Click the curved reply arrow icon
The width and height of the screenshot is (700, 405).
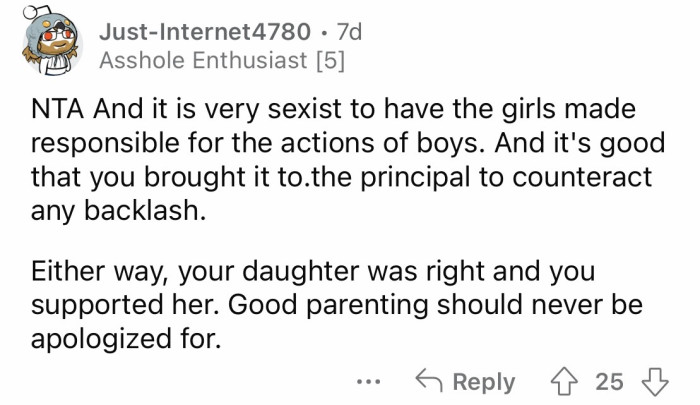coord(429,381)
